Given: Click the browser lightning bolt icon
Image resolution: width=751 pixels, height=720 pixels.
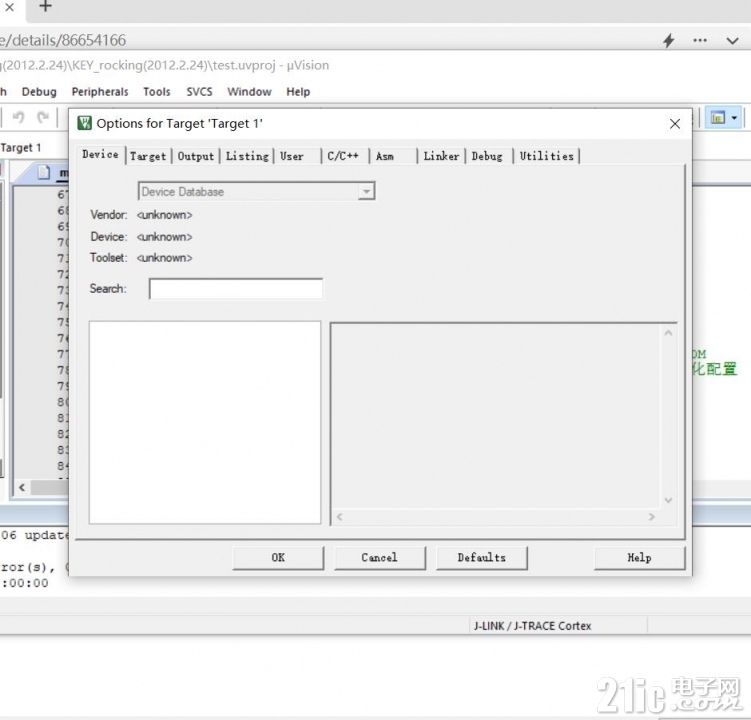Looking at the screenshot, I should click(669, 40).
